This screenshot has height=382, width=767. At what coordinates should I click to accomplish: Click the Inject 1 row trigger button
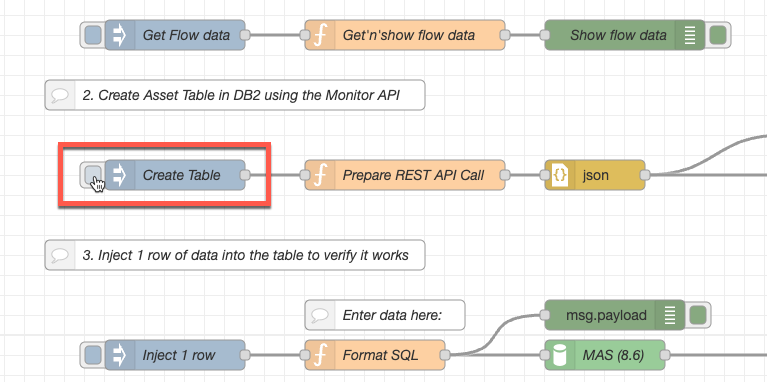(92, 355)
